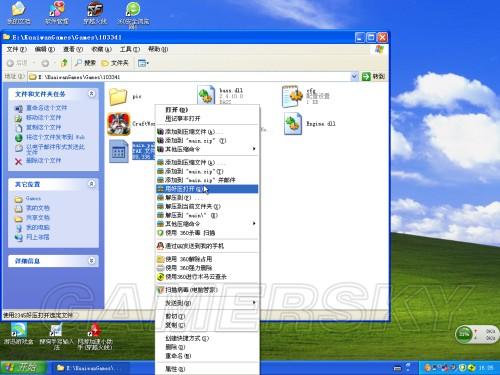This screenshot has height=375, width=500.
Task: Select the cfg configuration file icon
Action: tap(292, 96)
